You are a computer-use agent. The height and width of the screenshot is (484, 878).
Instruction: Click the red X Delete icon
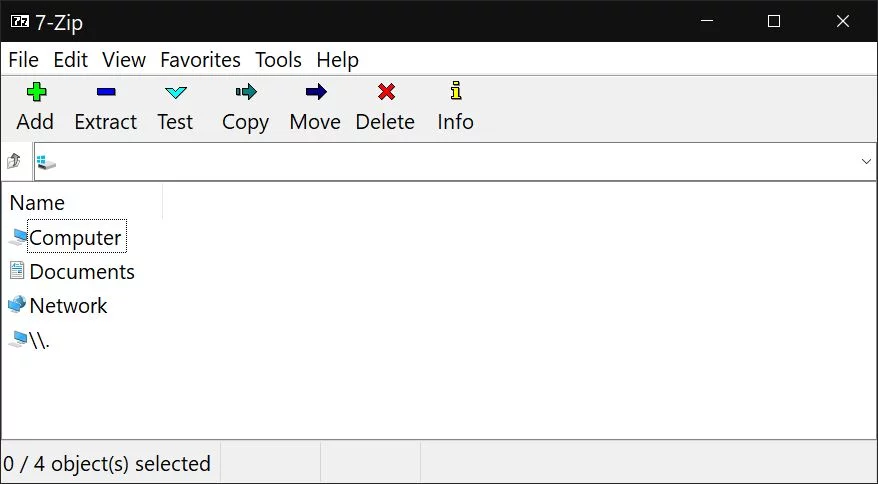[386, 92]
